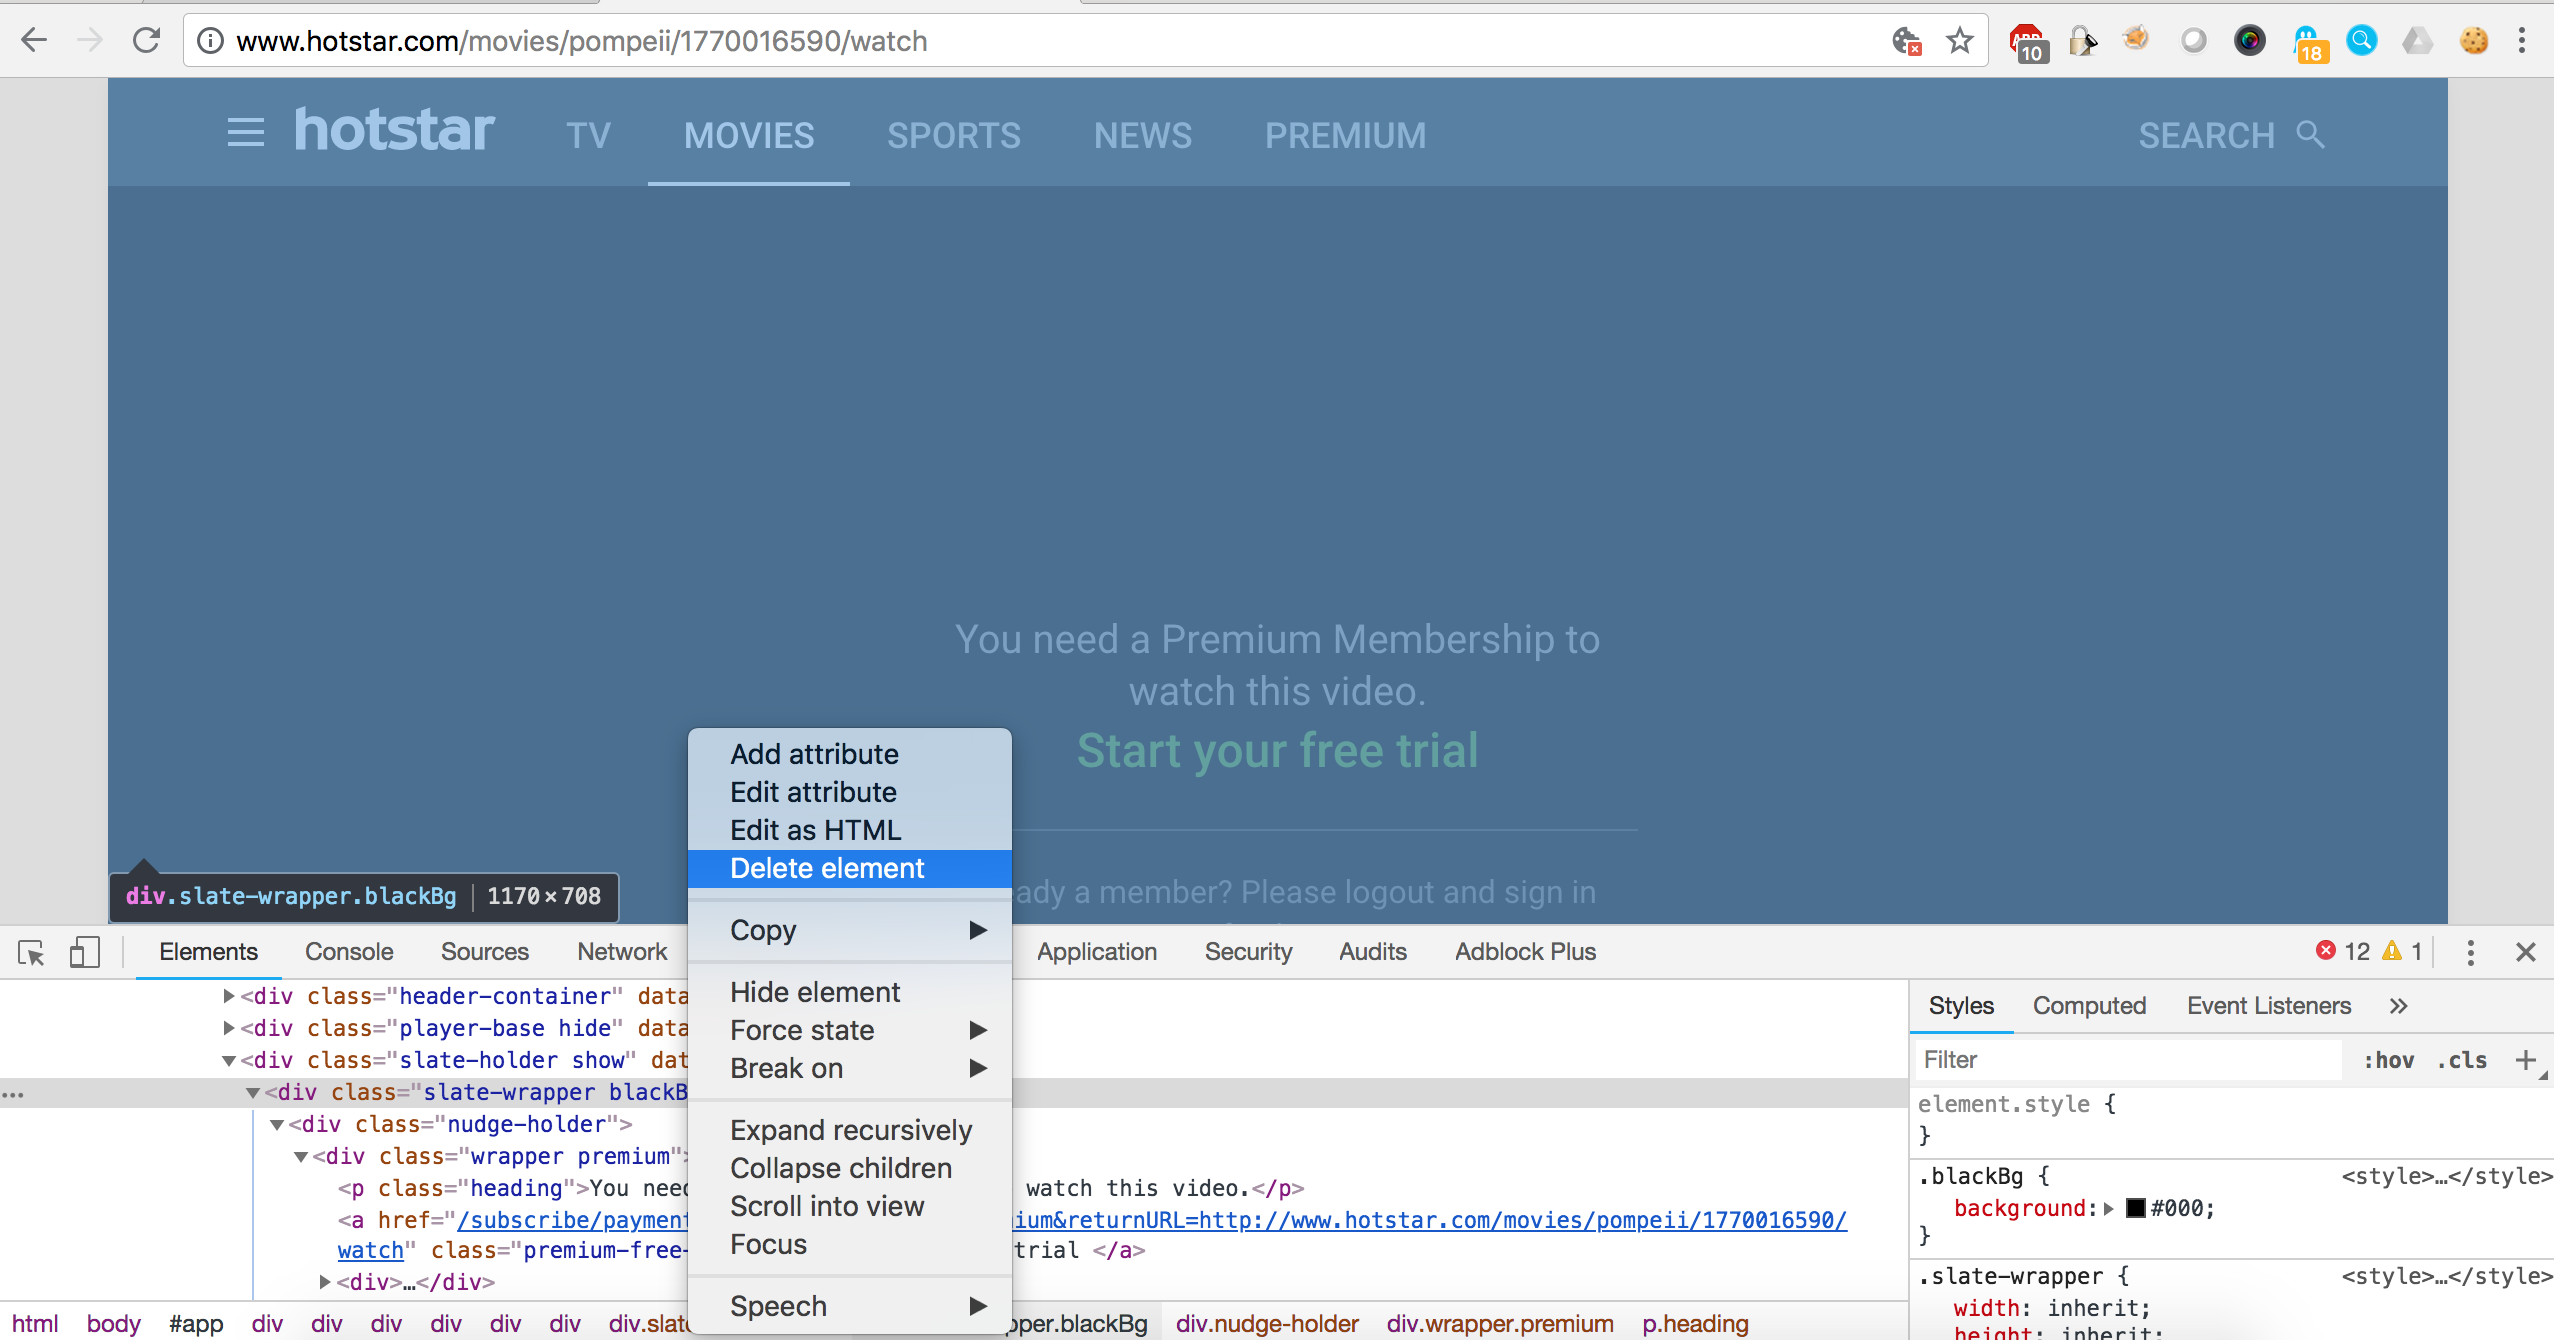Click the browser forward arrow
Image resolution: width=2554 pixels, height=1340 pixels.
(x=90, y=41)
